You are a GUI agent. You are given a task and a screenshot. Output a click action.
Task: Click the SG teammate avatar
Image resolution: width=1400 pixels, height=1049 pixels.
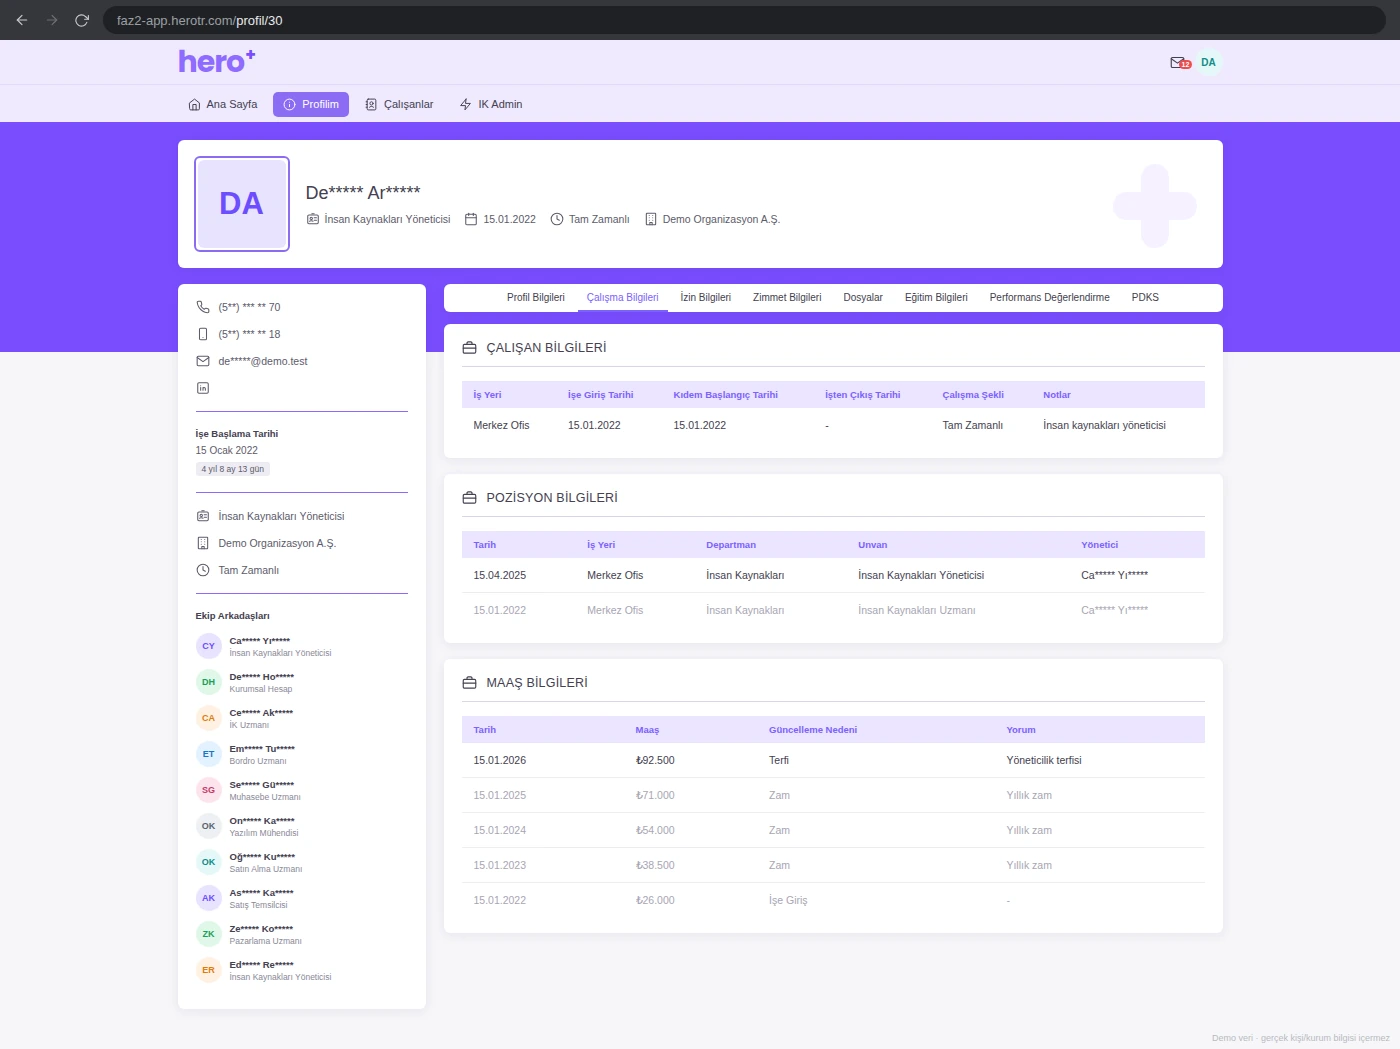[x=208, y=790]
